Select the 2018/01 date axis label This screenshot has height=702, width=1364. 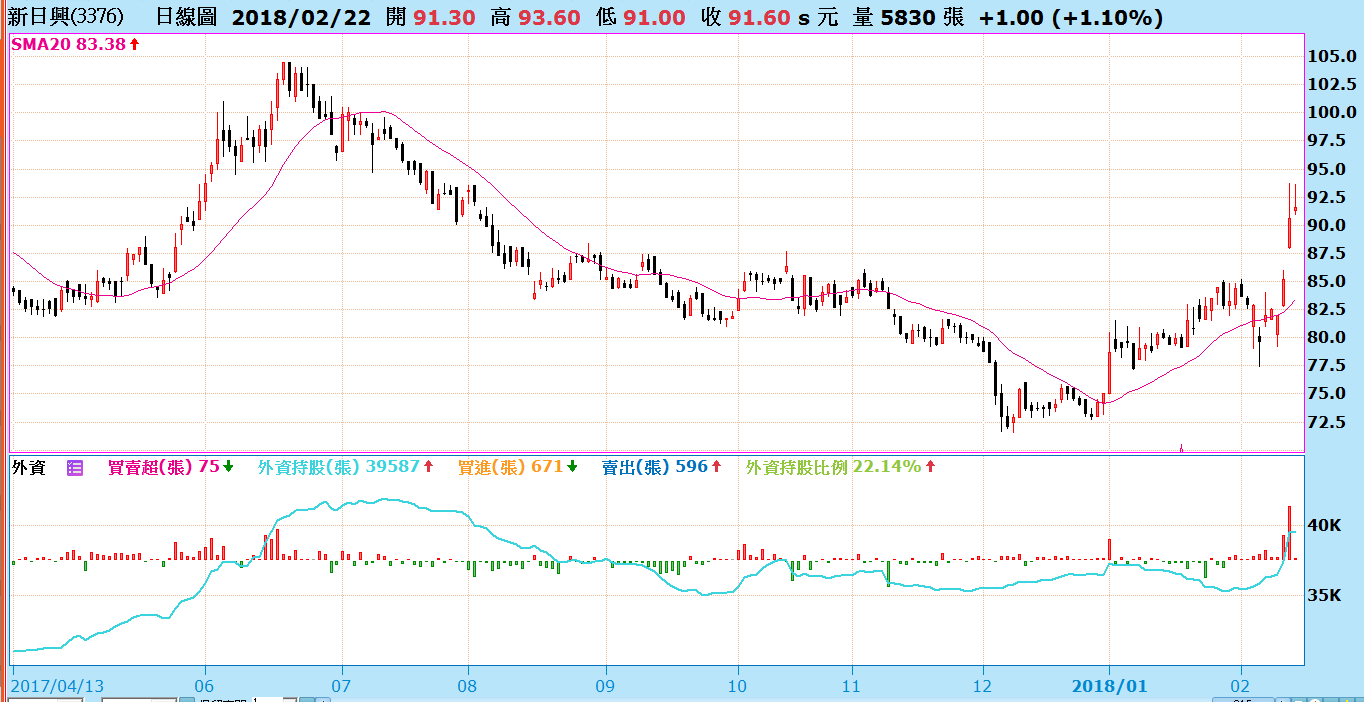(x=1108, y=686)
